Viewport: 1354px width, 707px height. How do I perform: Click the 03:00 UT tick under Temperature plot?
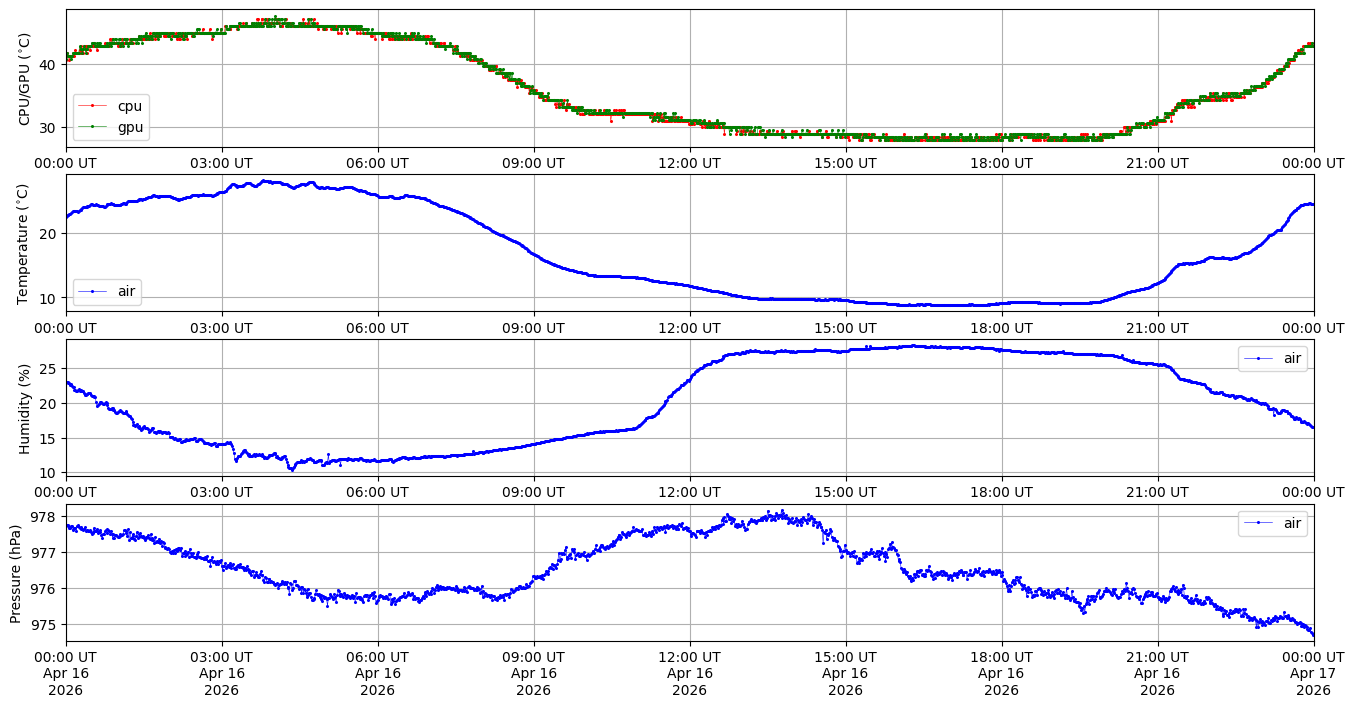[221, 327]
